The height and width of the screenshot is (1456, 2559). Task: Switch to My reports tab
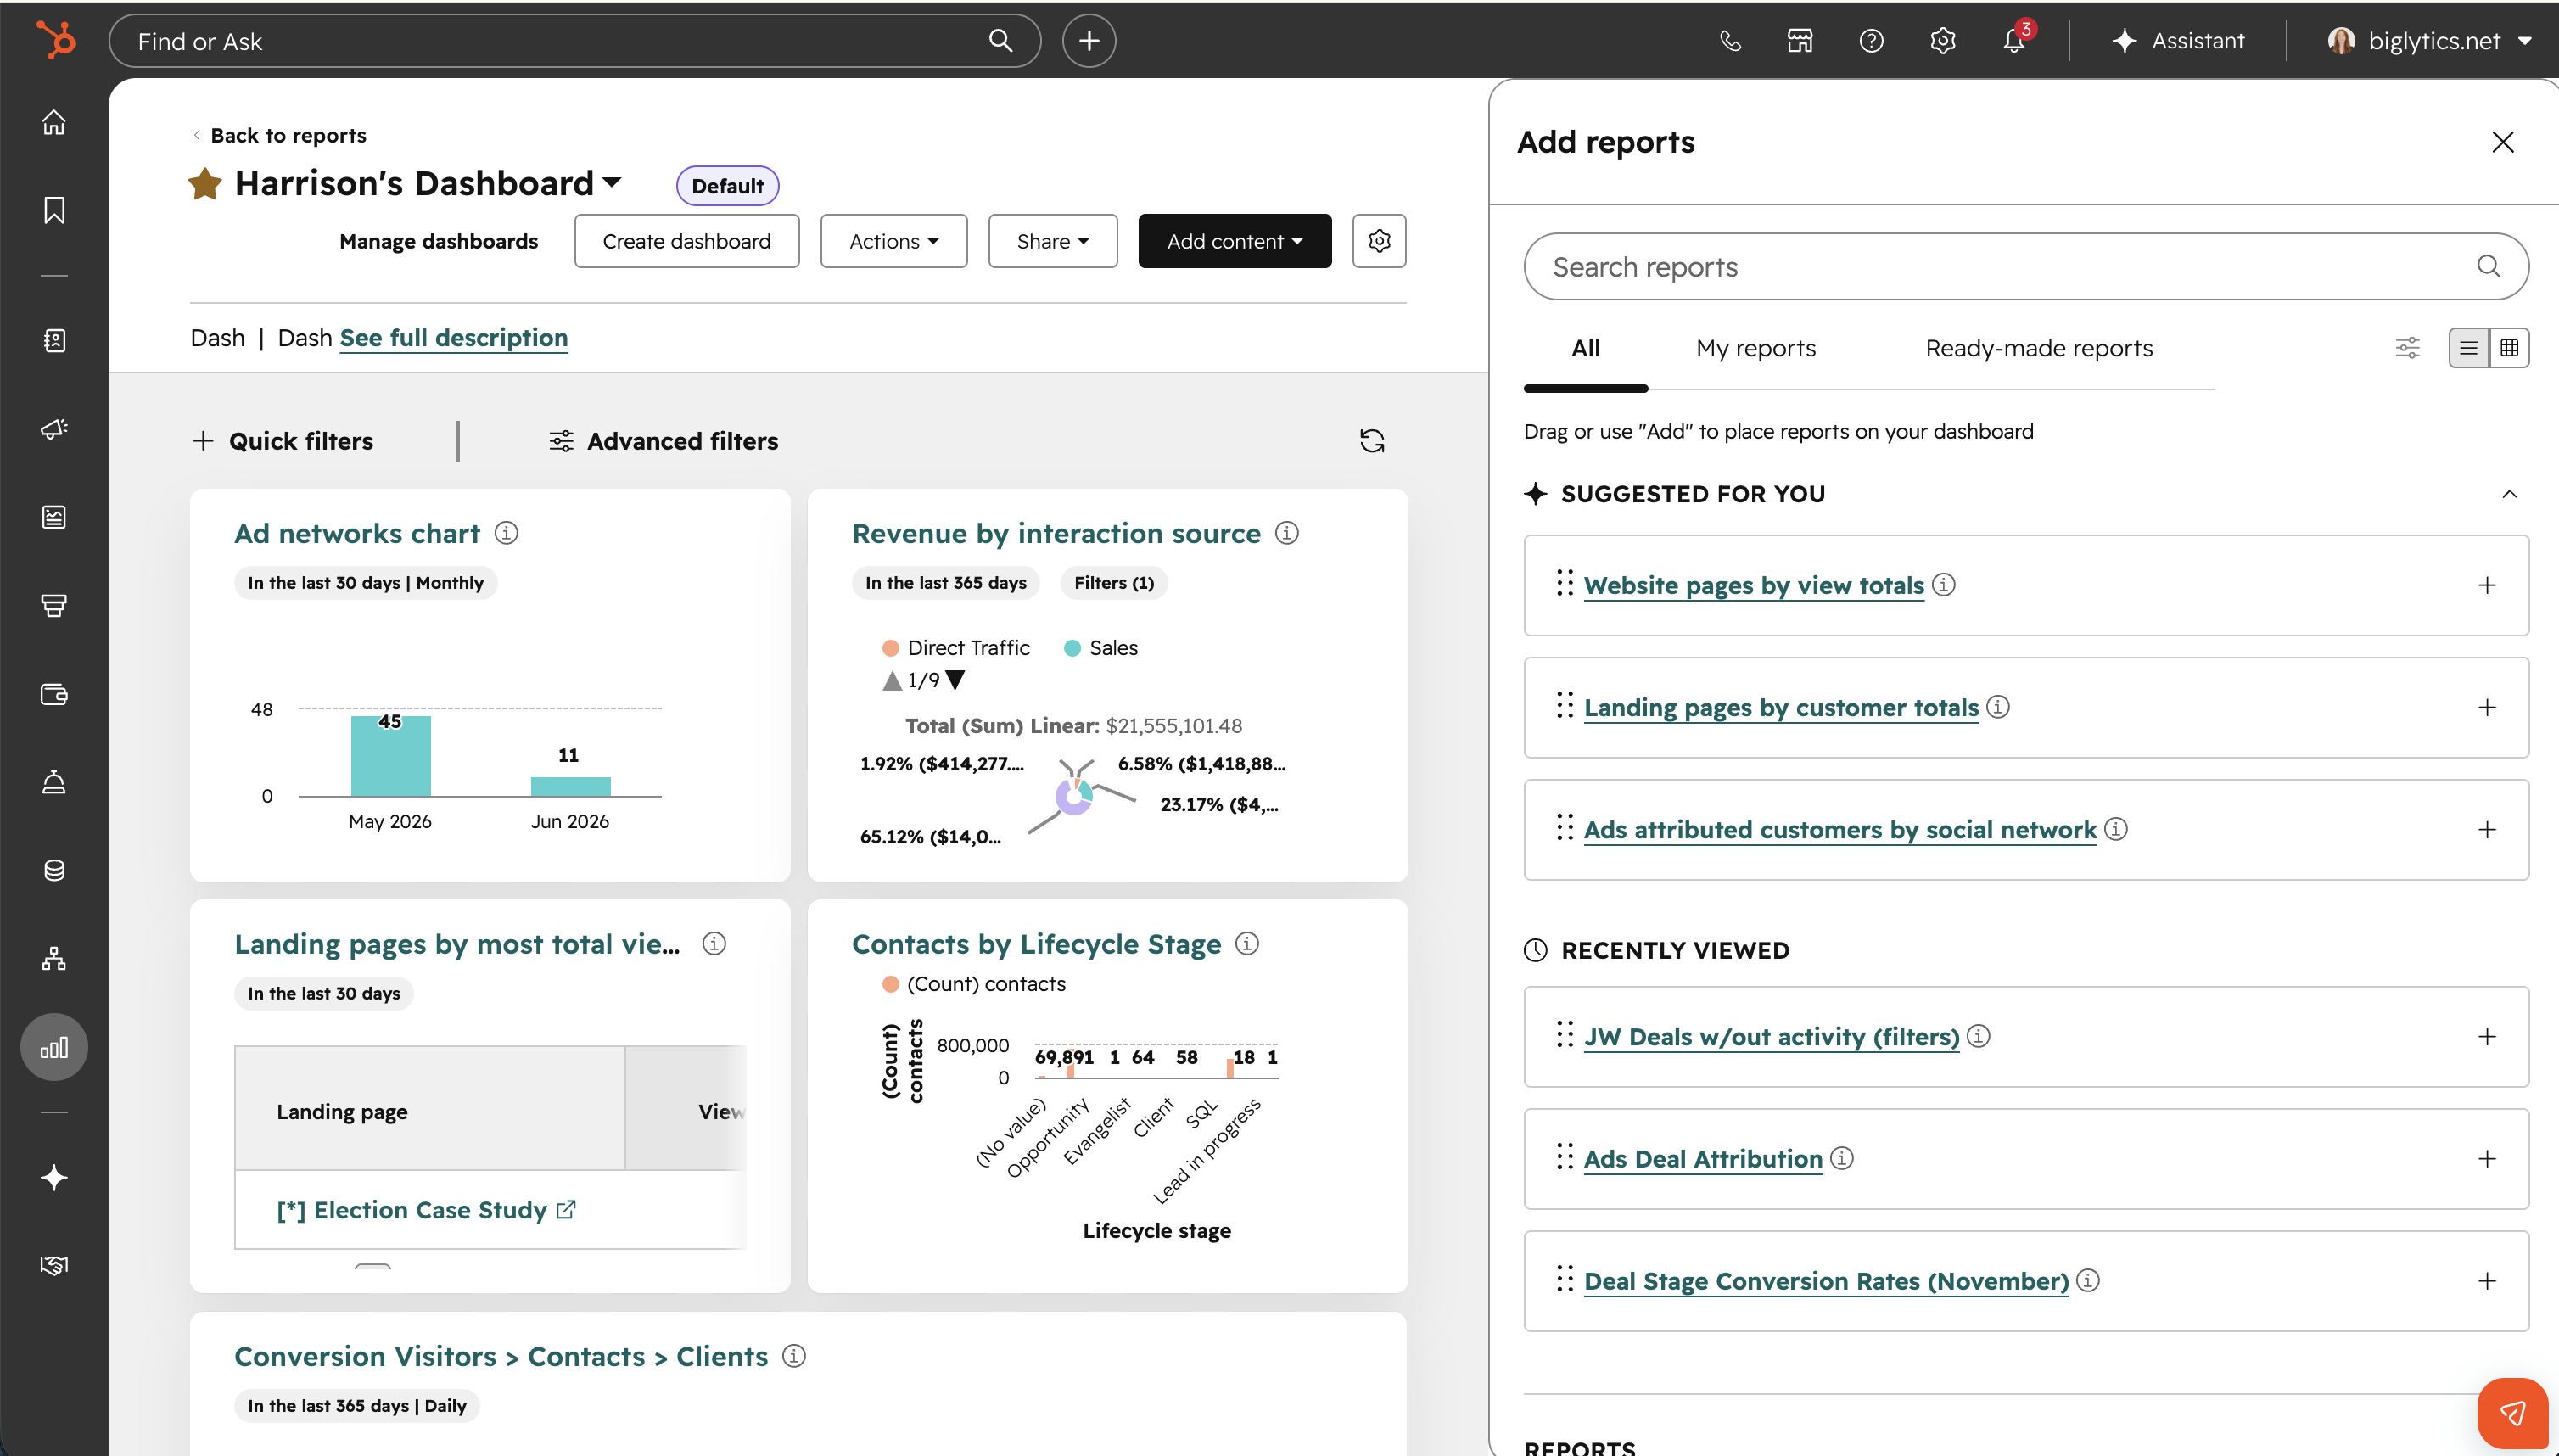click(1756, 348)
